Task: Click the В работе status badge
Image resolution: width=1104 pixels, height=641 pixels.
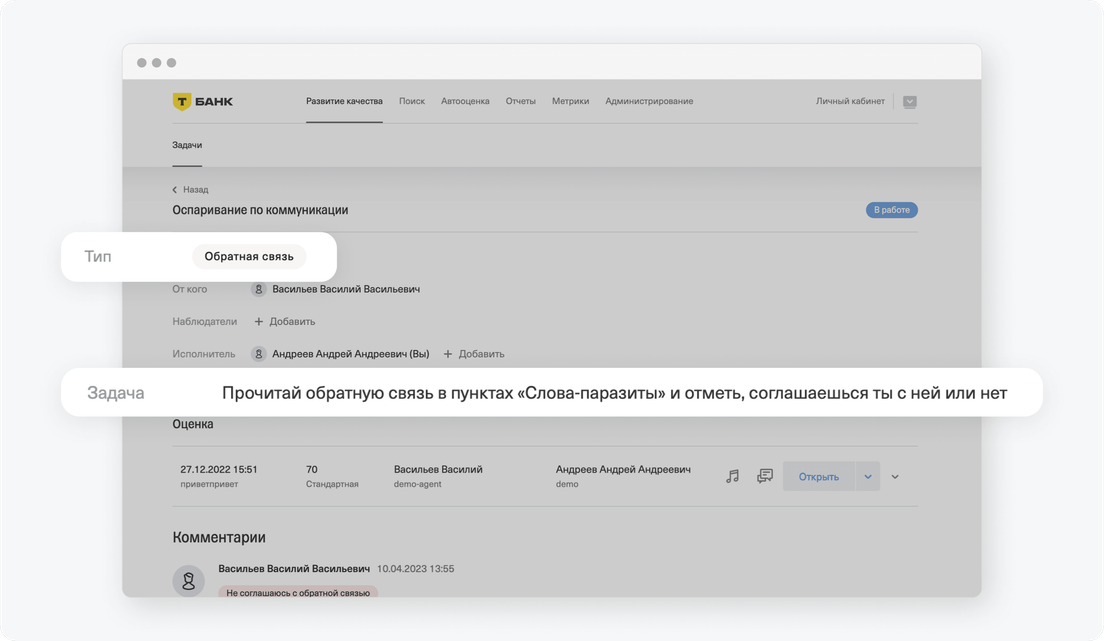Action: pyautogui.click(x=891, y=210)
